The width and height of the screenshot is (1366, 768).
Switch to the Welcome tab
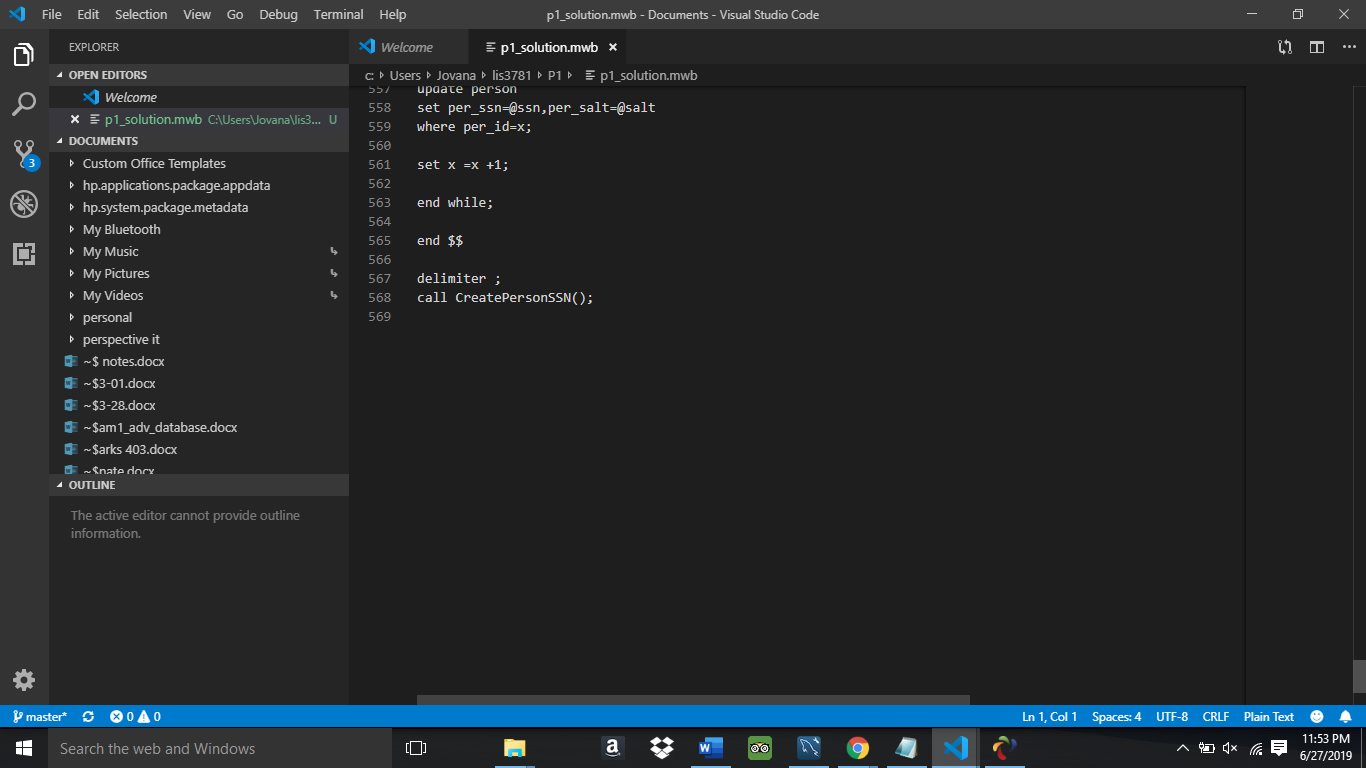click(406, 47)
